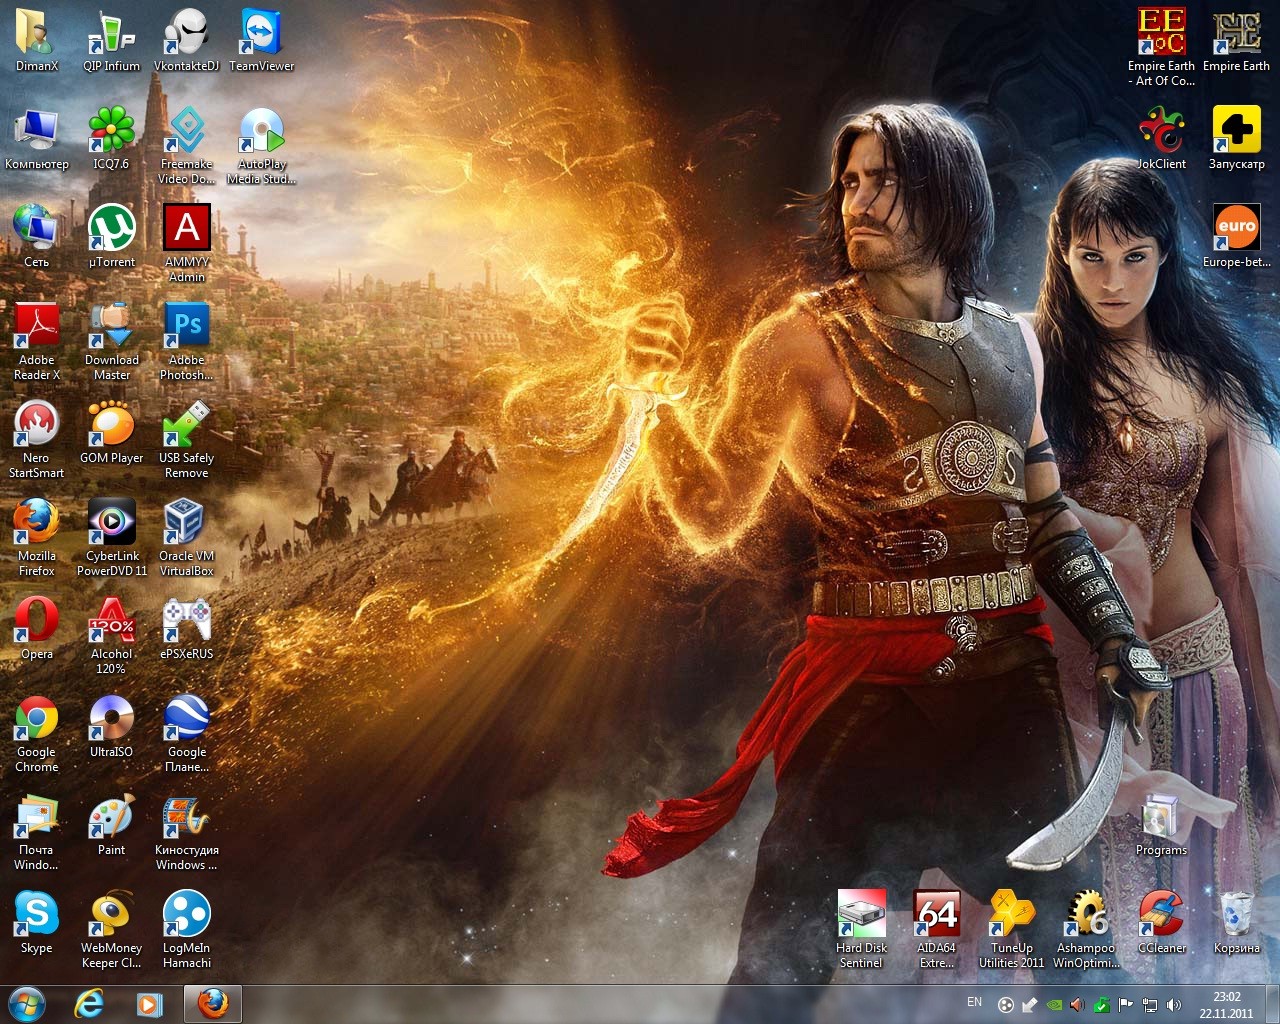
Task: Launch µTorrent from the desktop
Action: (111, 236)
